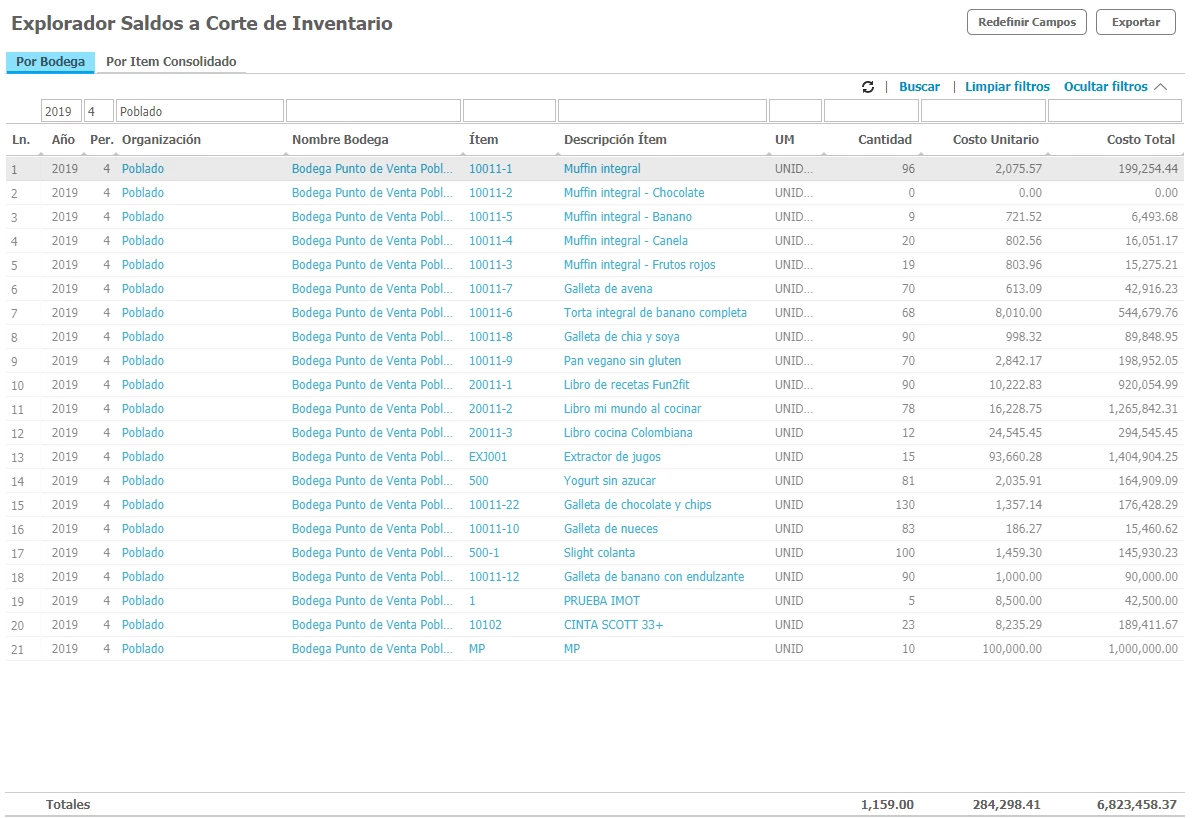
Task: Collapse filters with the Ocultar filtros chevron
Action: coord(1161,87)
